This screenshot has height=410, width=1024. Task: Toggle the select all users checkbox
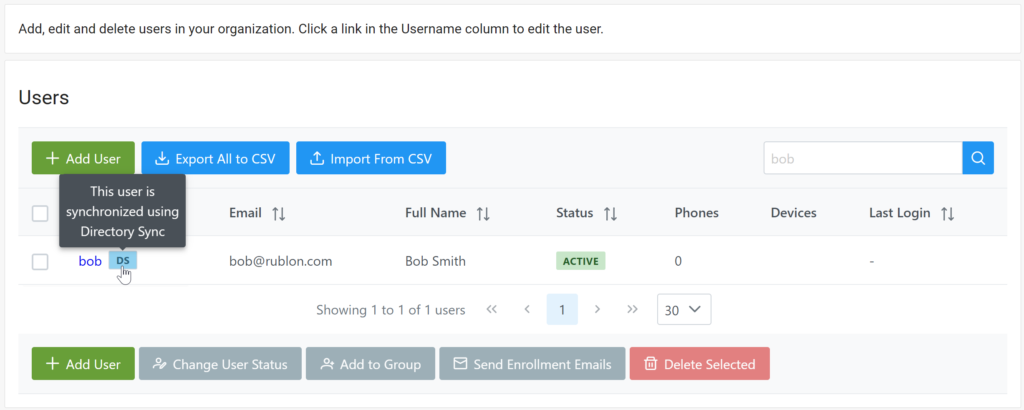pyautogui.click(x=40, y=213)
